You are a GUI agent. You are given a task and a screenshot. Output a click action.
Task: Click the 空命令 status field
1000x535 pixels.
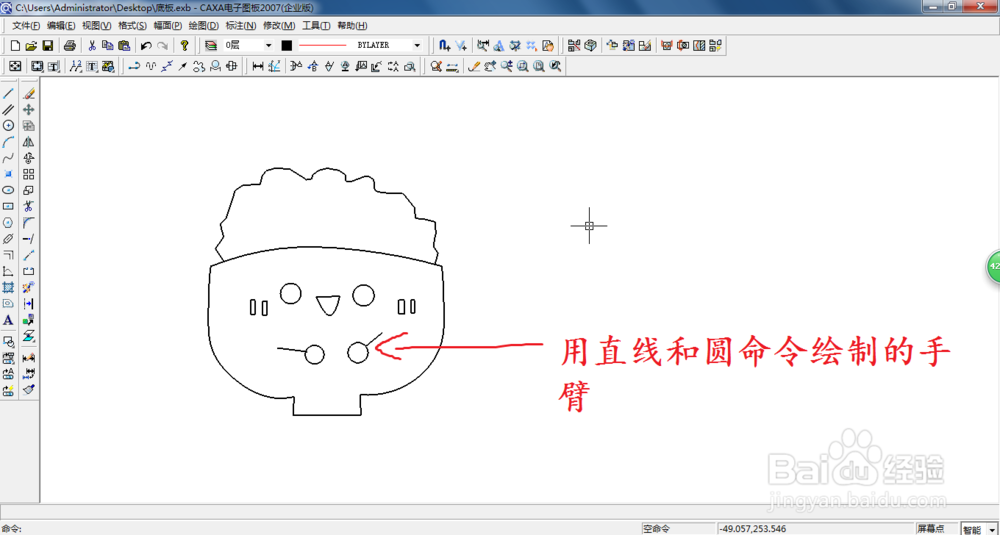(678, 529)
